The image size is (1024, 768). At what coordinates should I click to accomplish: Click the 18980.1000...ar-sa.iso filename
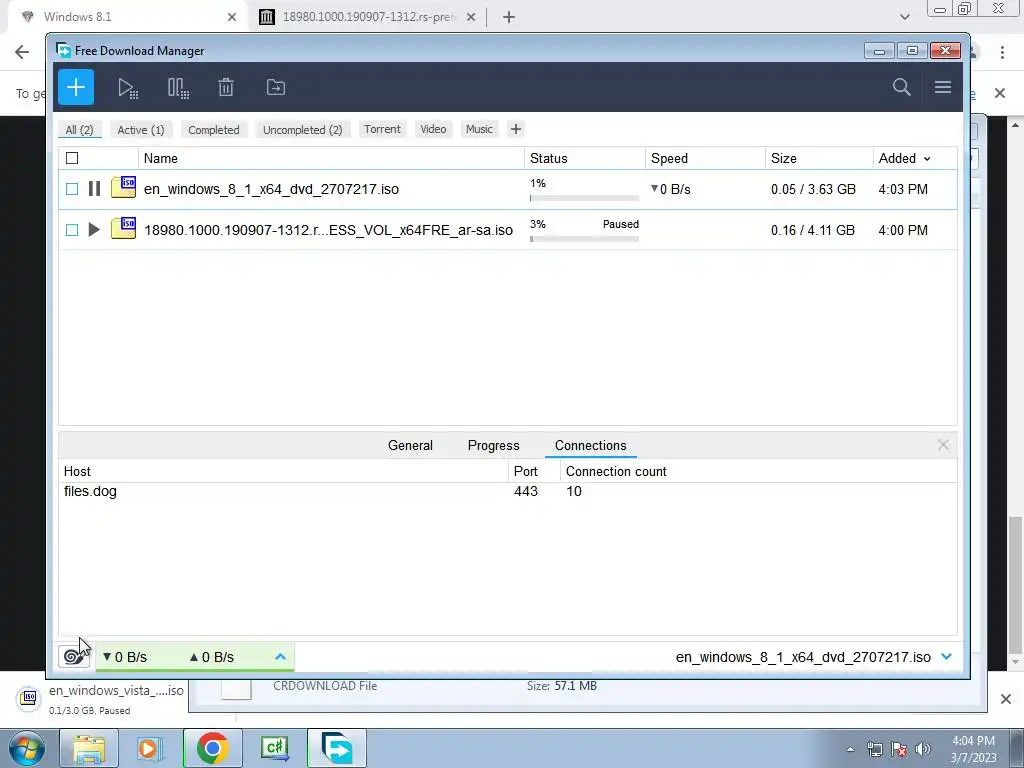pyautogui.click(x=328, y=230)
